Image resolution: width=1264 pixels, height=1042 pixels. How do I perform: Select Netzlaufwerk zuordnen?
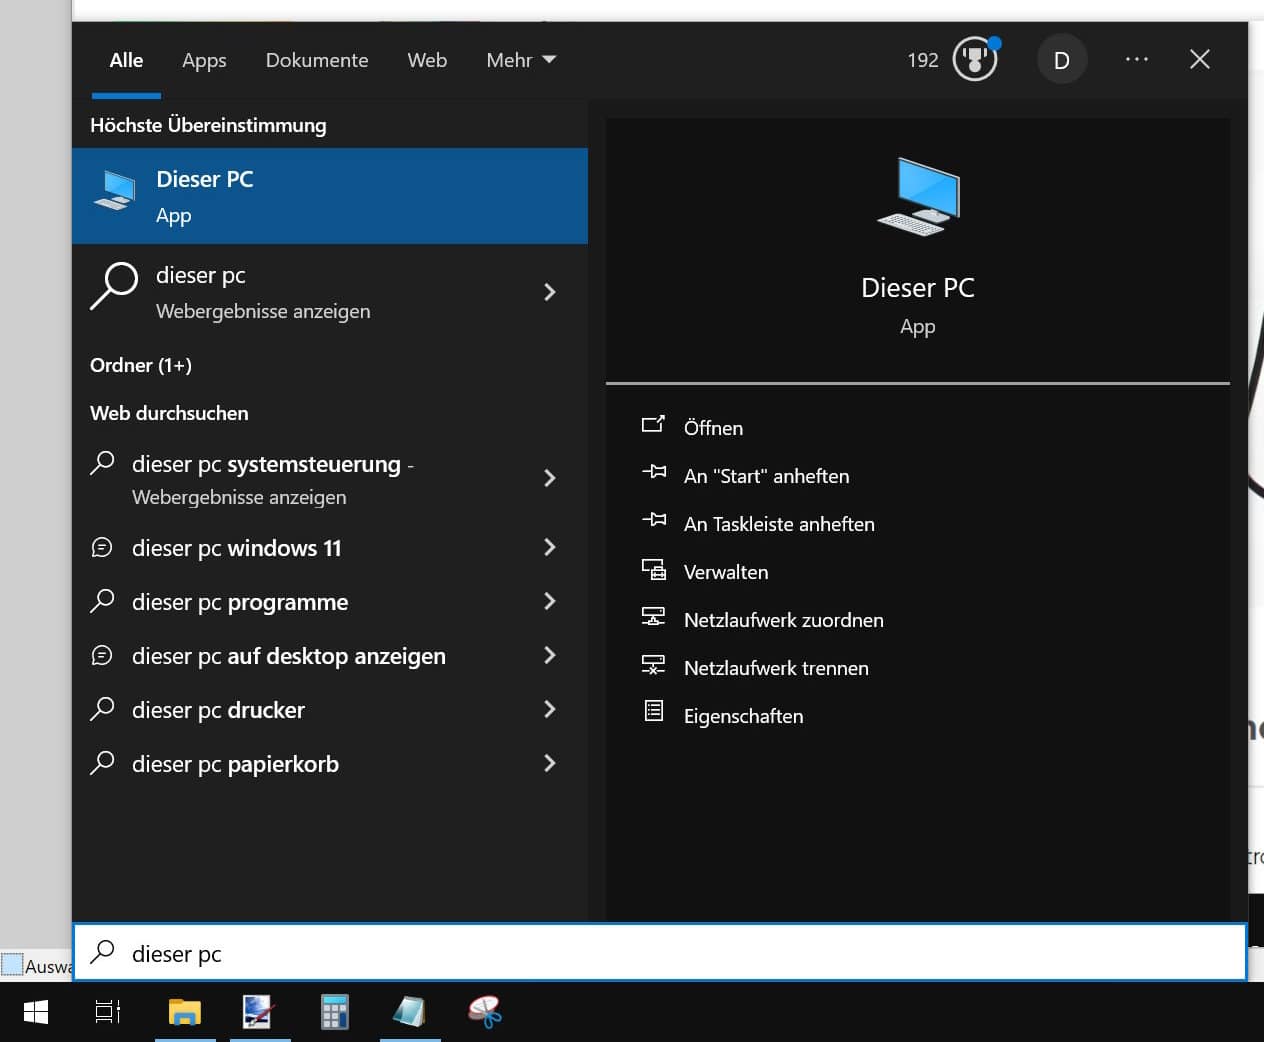tap(784, 620)
